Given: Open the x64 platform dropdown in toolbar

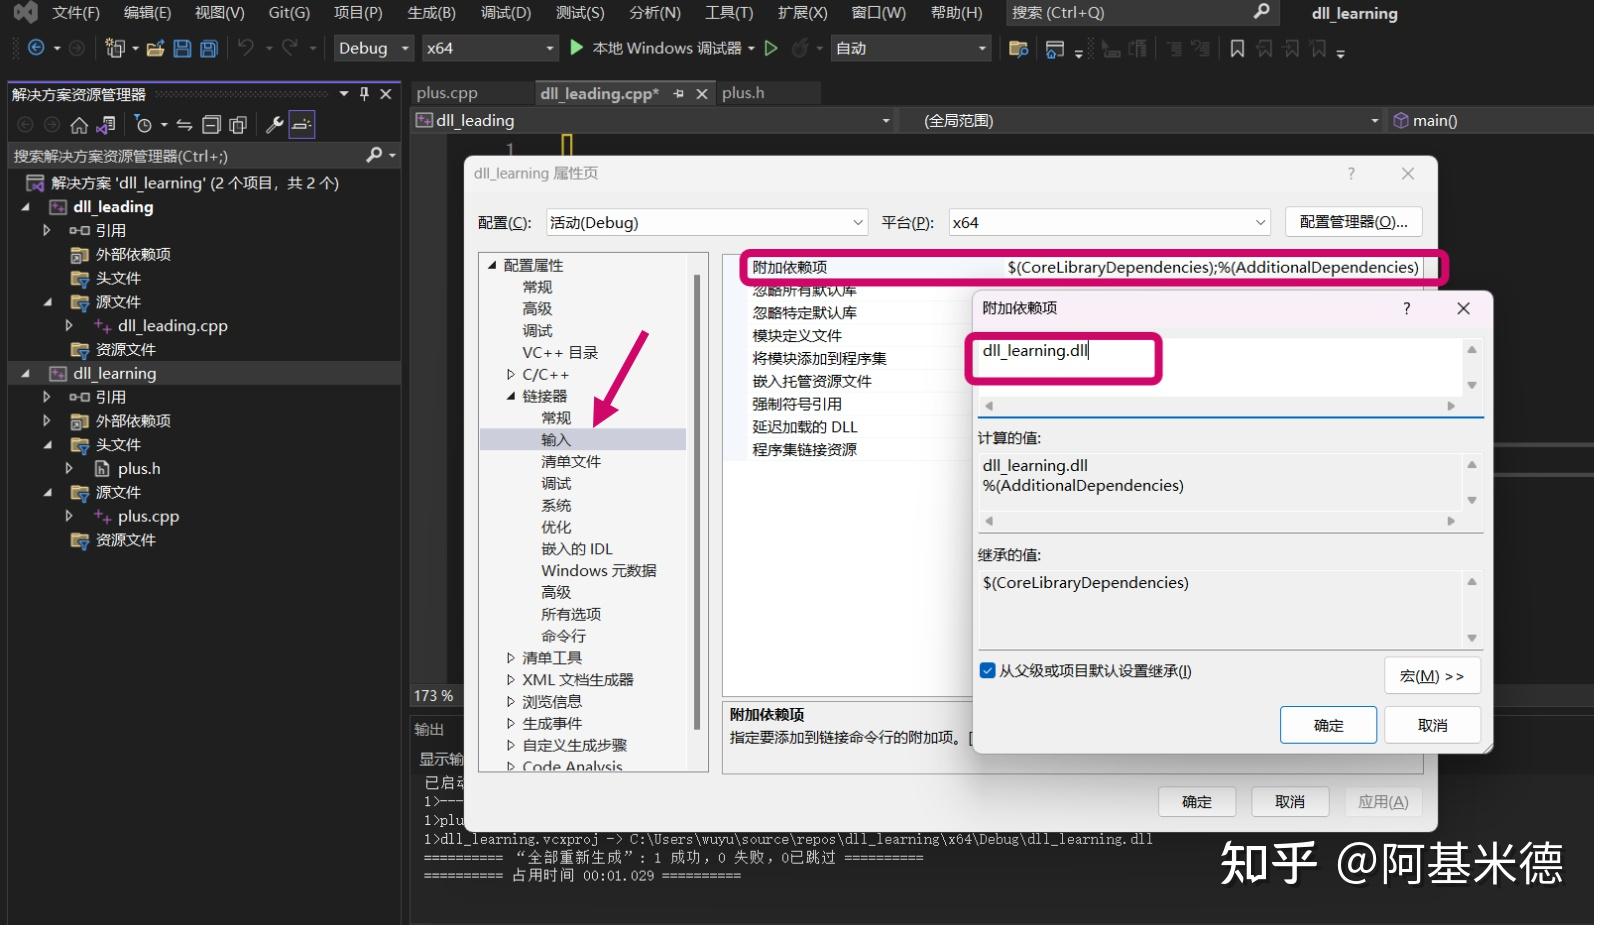Looking at the screenshot, I should pyautogui.click(x=490, y=48).
